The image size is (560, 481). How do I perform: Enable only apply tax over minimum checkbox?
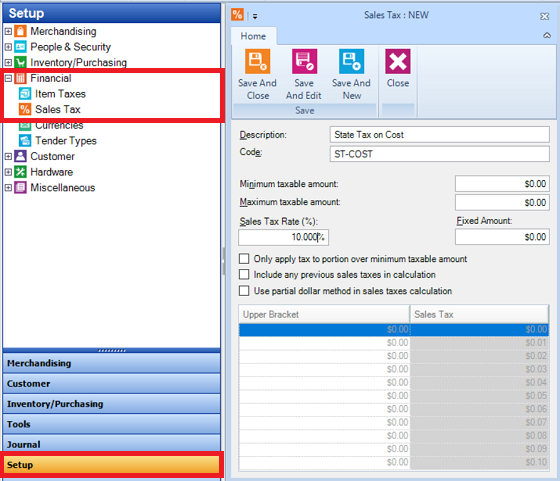[x=244, y=259]
